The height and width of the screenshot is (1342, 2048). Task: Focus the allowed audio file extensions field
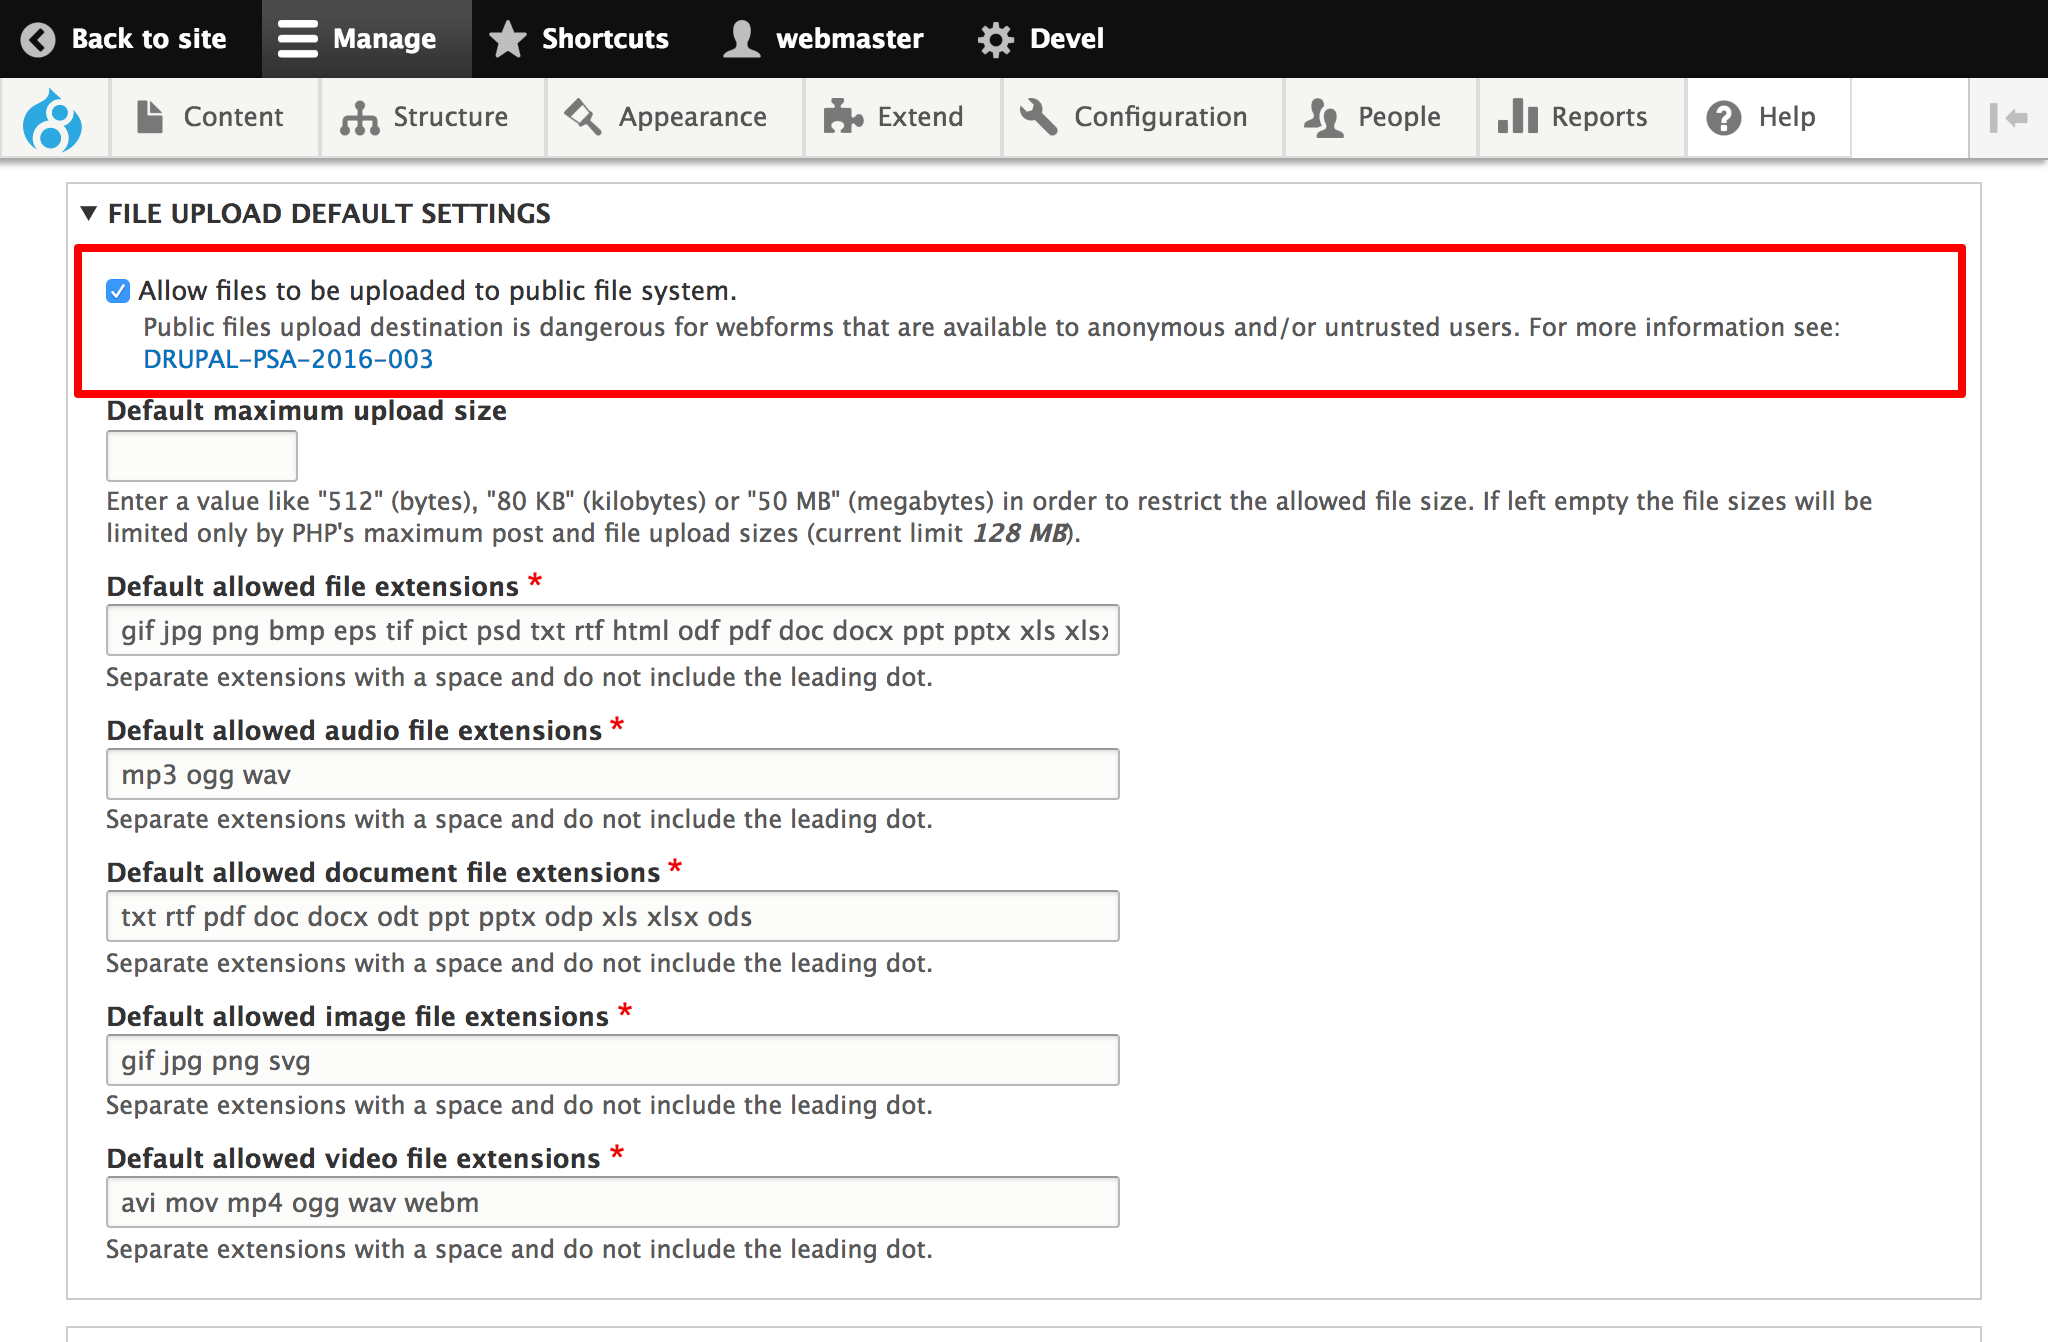click(x=613, y=774)
